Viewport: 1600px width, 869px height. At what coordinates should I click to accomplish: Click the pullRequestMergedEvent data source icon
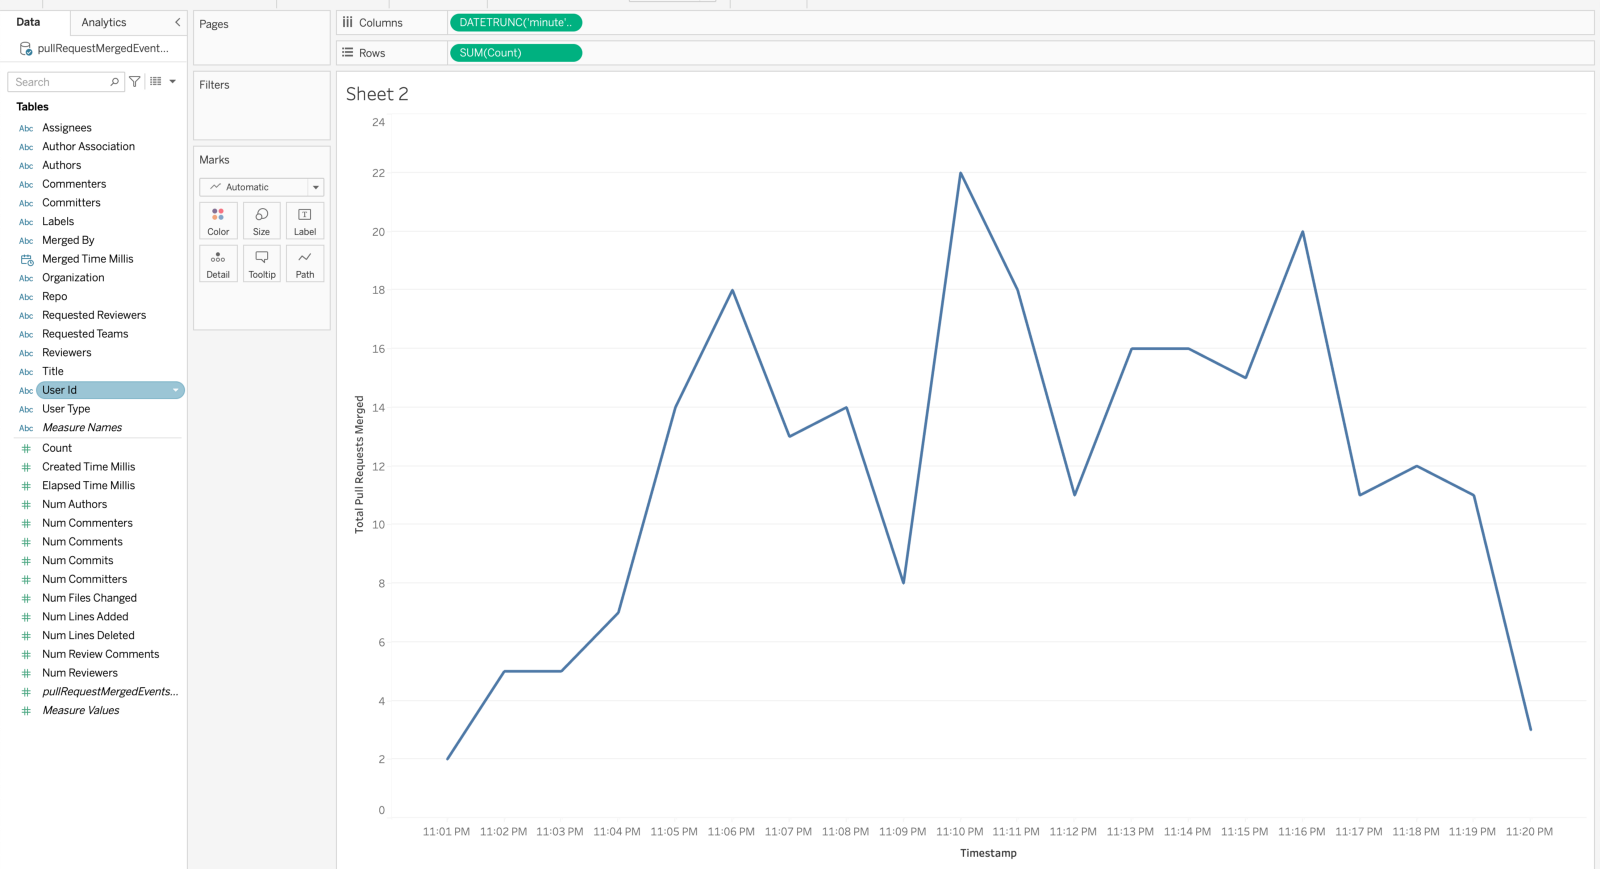coord(26,48)
